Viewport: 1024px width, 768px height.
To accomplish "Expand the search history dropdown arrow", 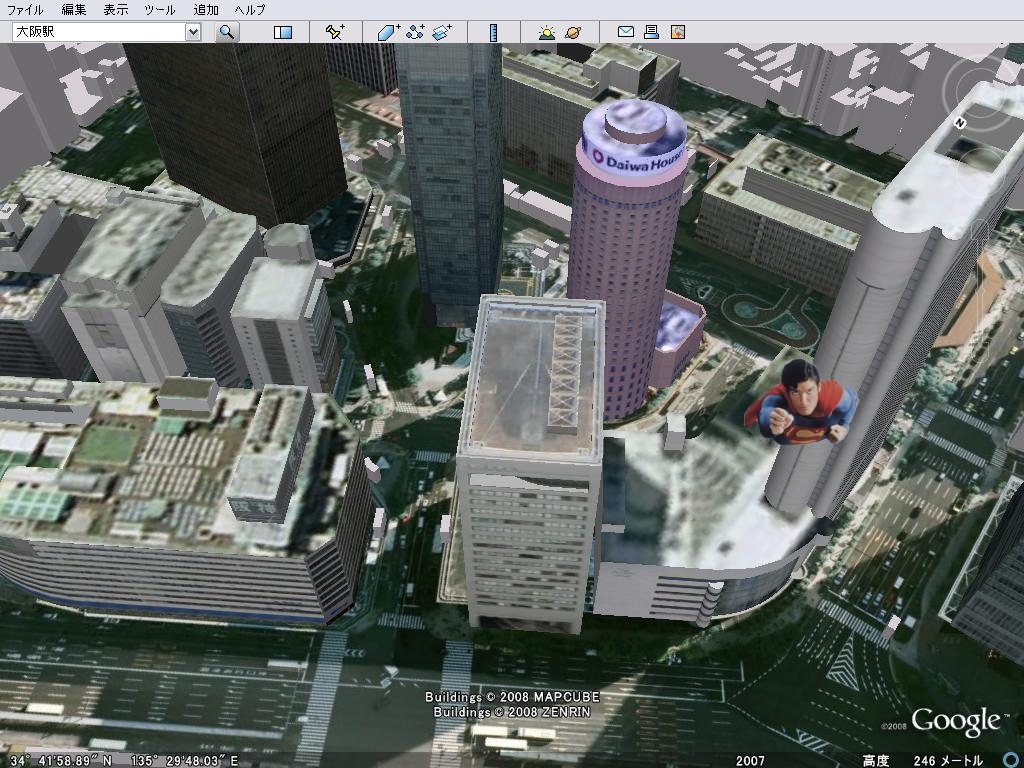I will (x=193, y=31).
